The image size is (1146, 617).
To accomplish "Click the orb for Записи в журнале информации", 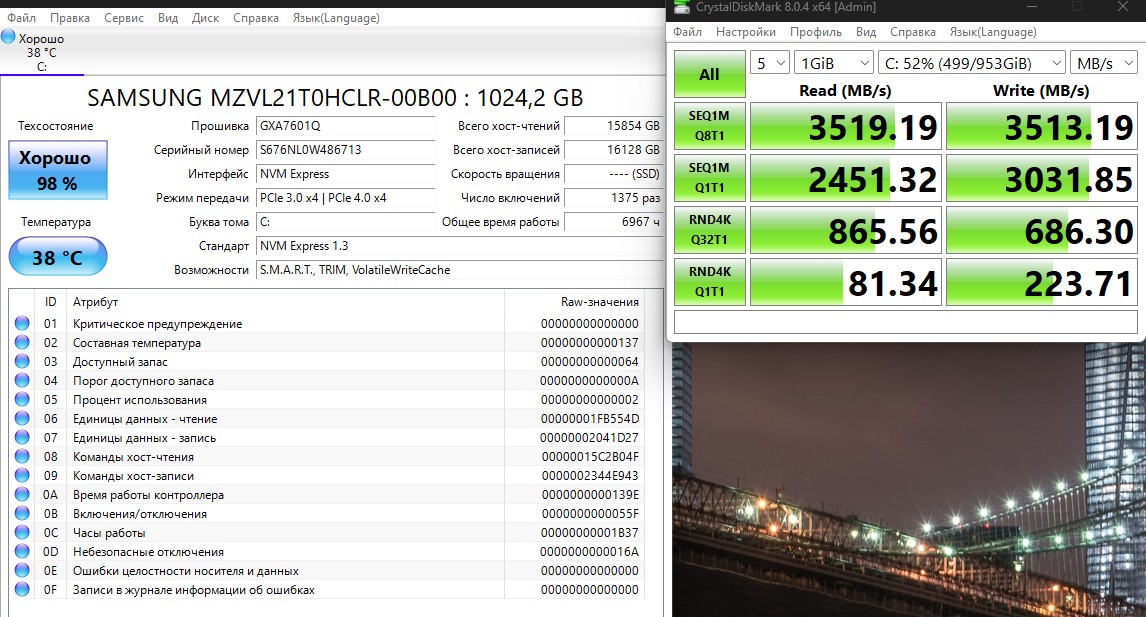I will tap(22, 589).
